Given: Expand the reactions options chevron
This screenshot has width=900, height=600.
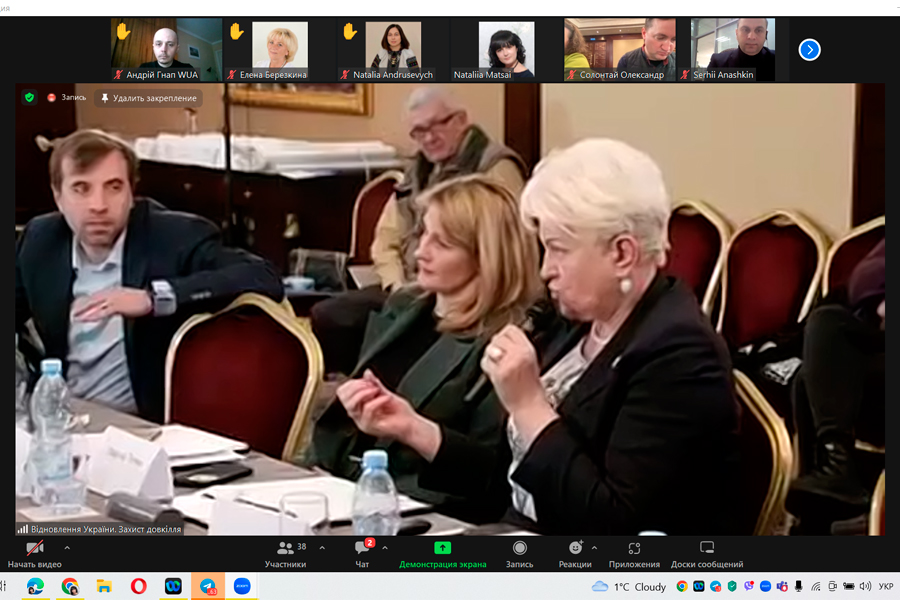Looking at the screenshot, I should coord(594,548).
